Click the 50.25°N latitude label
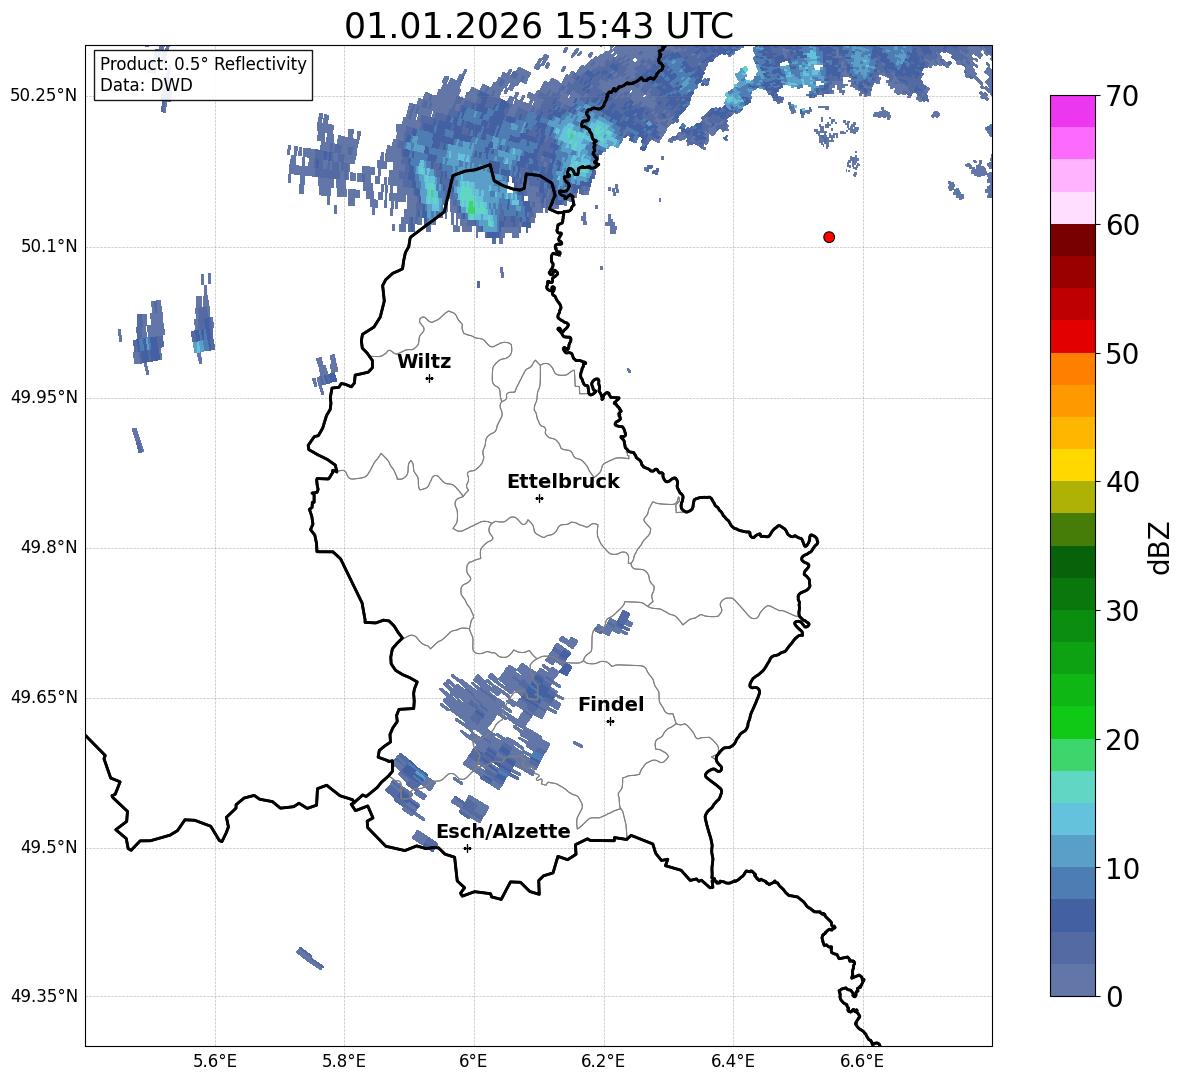Image resolution: width=1184 pixels, height=1081 pixels. 44,96
